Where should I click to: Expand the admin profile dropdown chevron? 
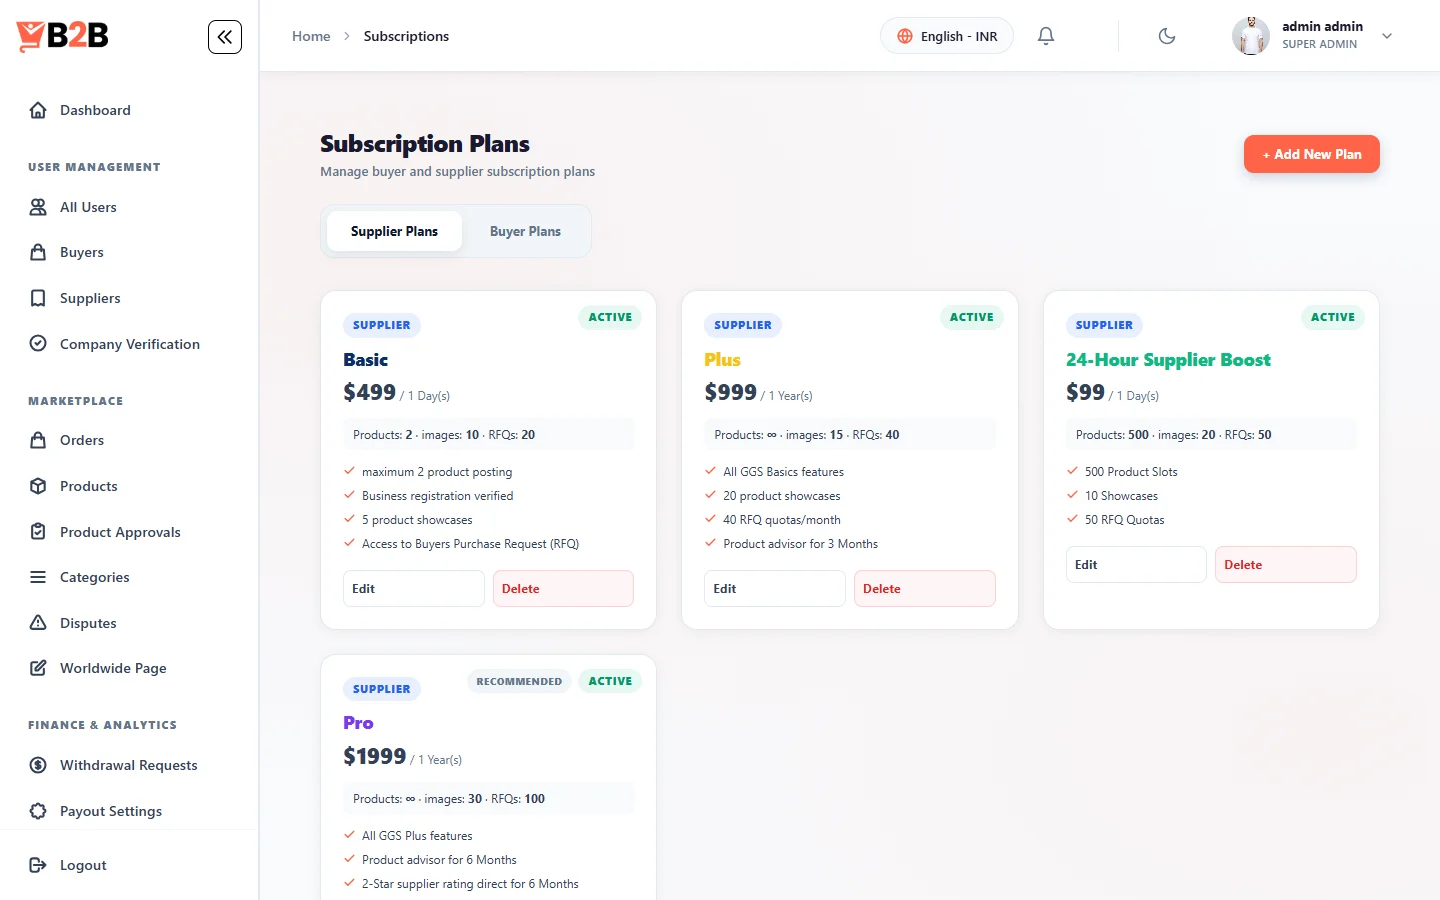[1387, 36]
